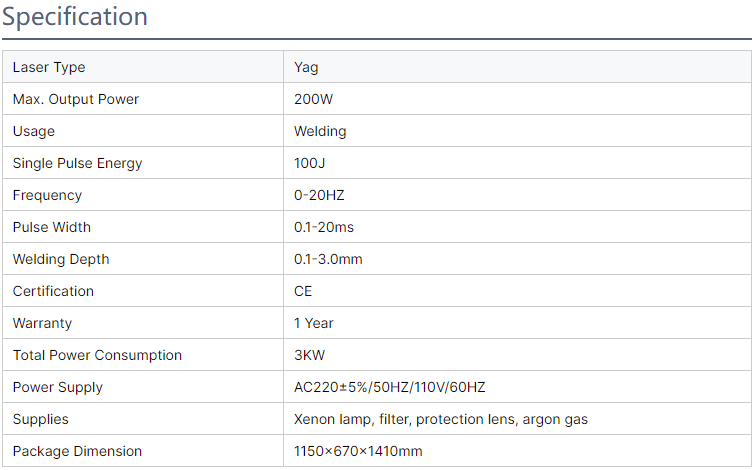Select the Single Pulse Energy label
Image resolution: width=756 pixels, height=470 pixels.
coord(78,163)
